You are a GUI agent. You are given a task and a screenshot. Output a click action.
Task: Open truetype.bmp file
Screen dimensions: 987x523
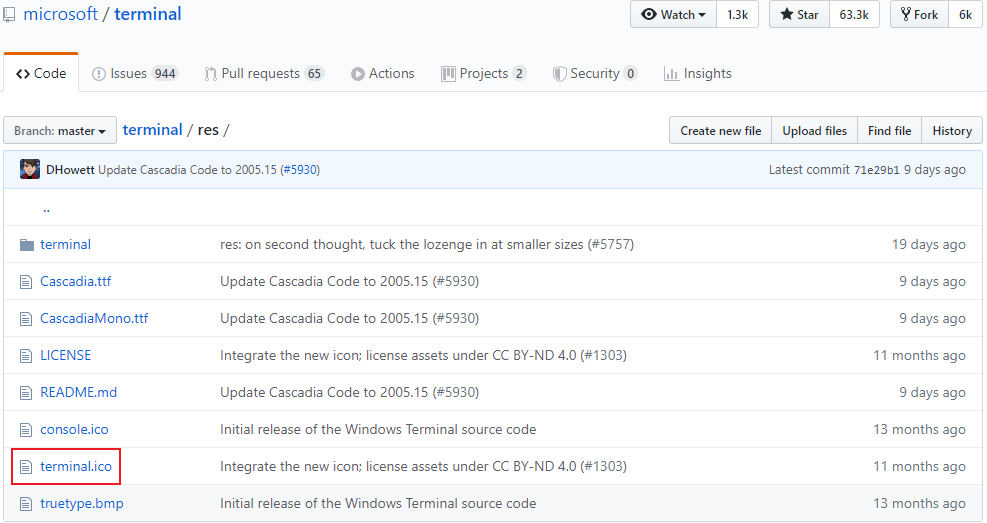tap(82, 503)
